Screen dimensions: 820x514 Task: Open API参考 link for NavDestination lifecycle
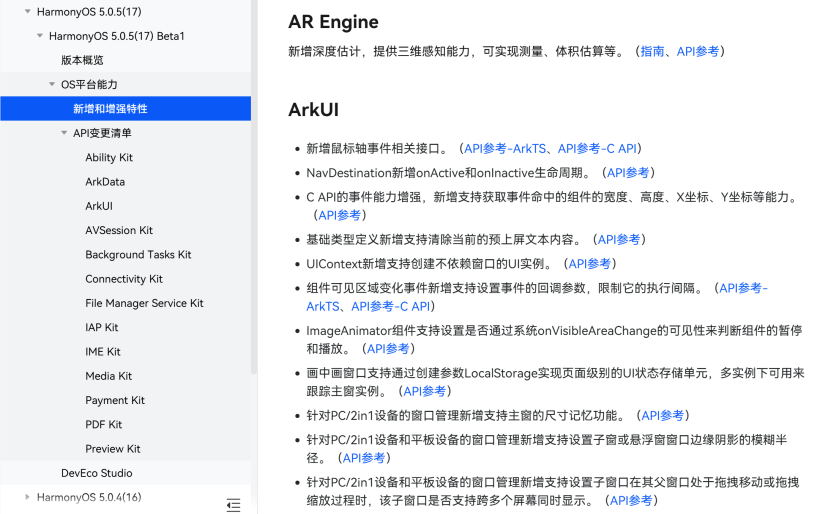(628, 173)
